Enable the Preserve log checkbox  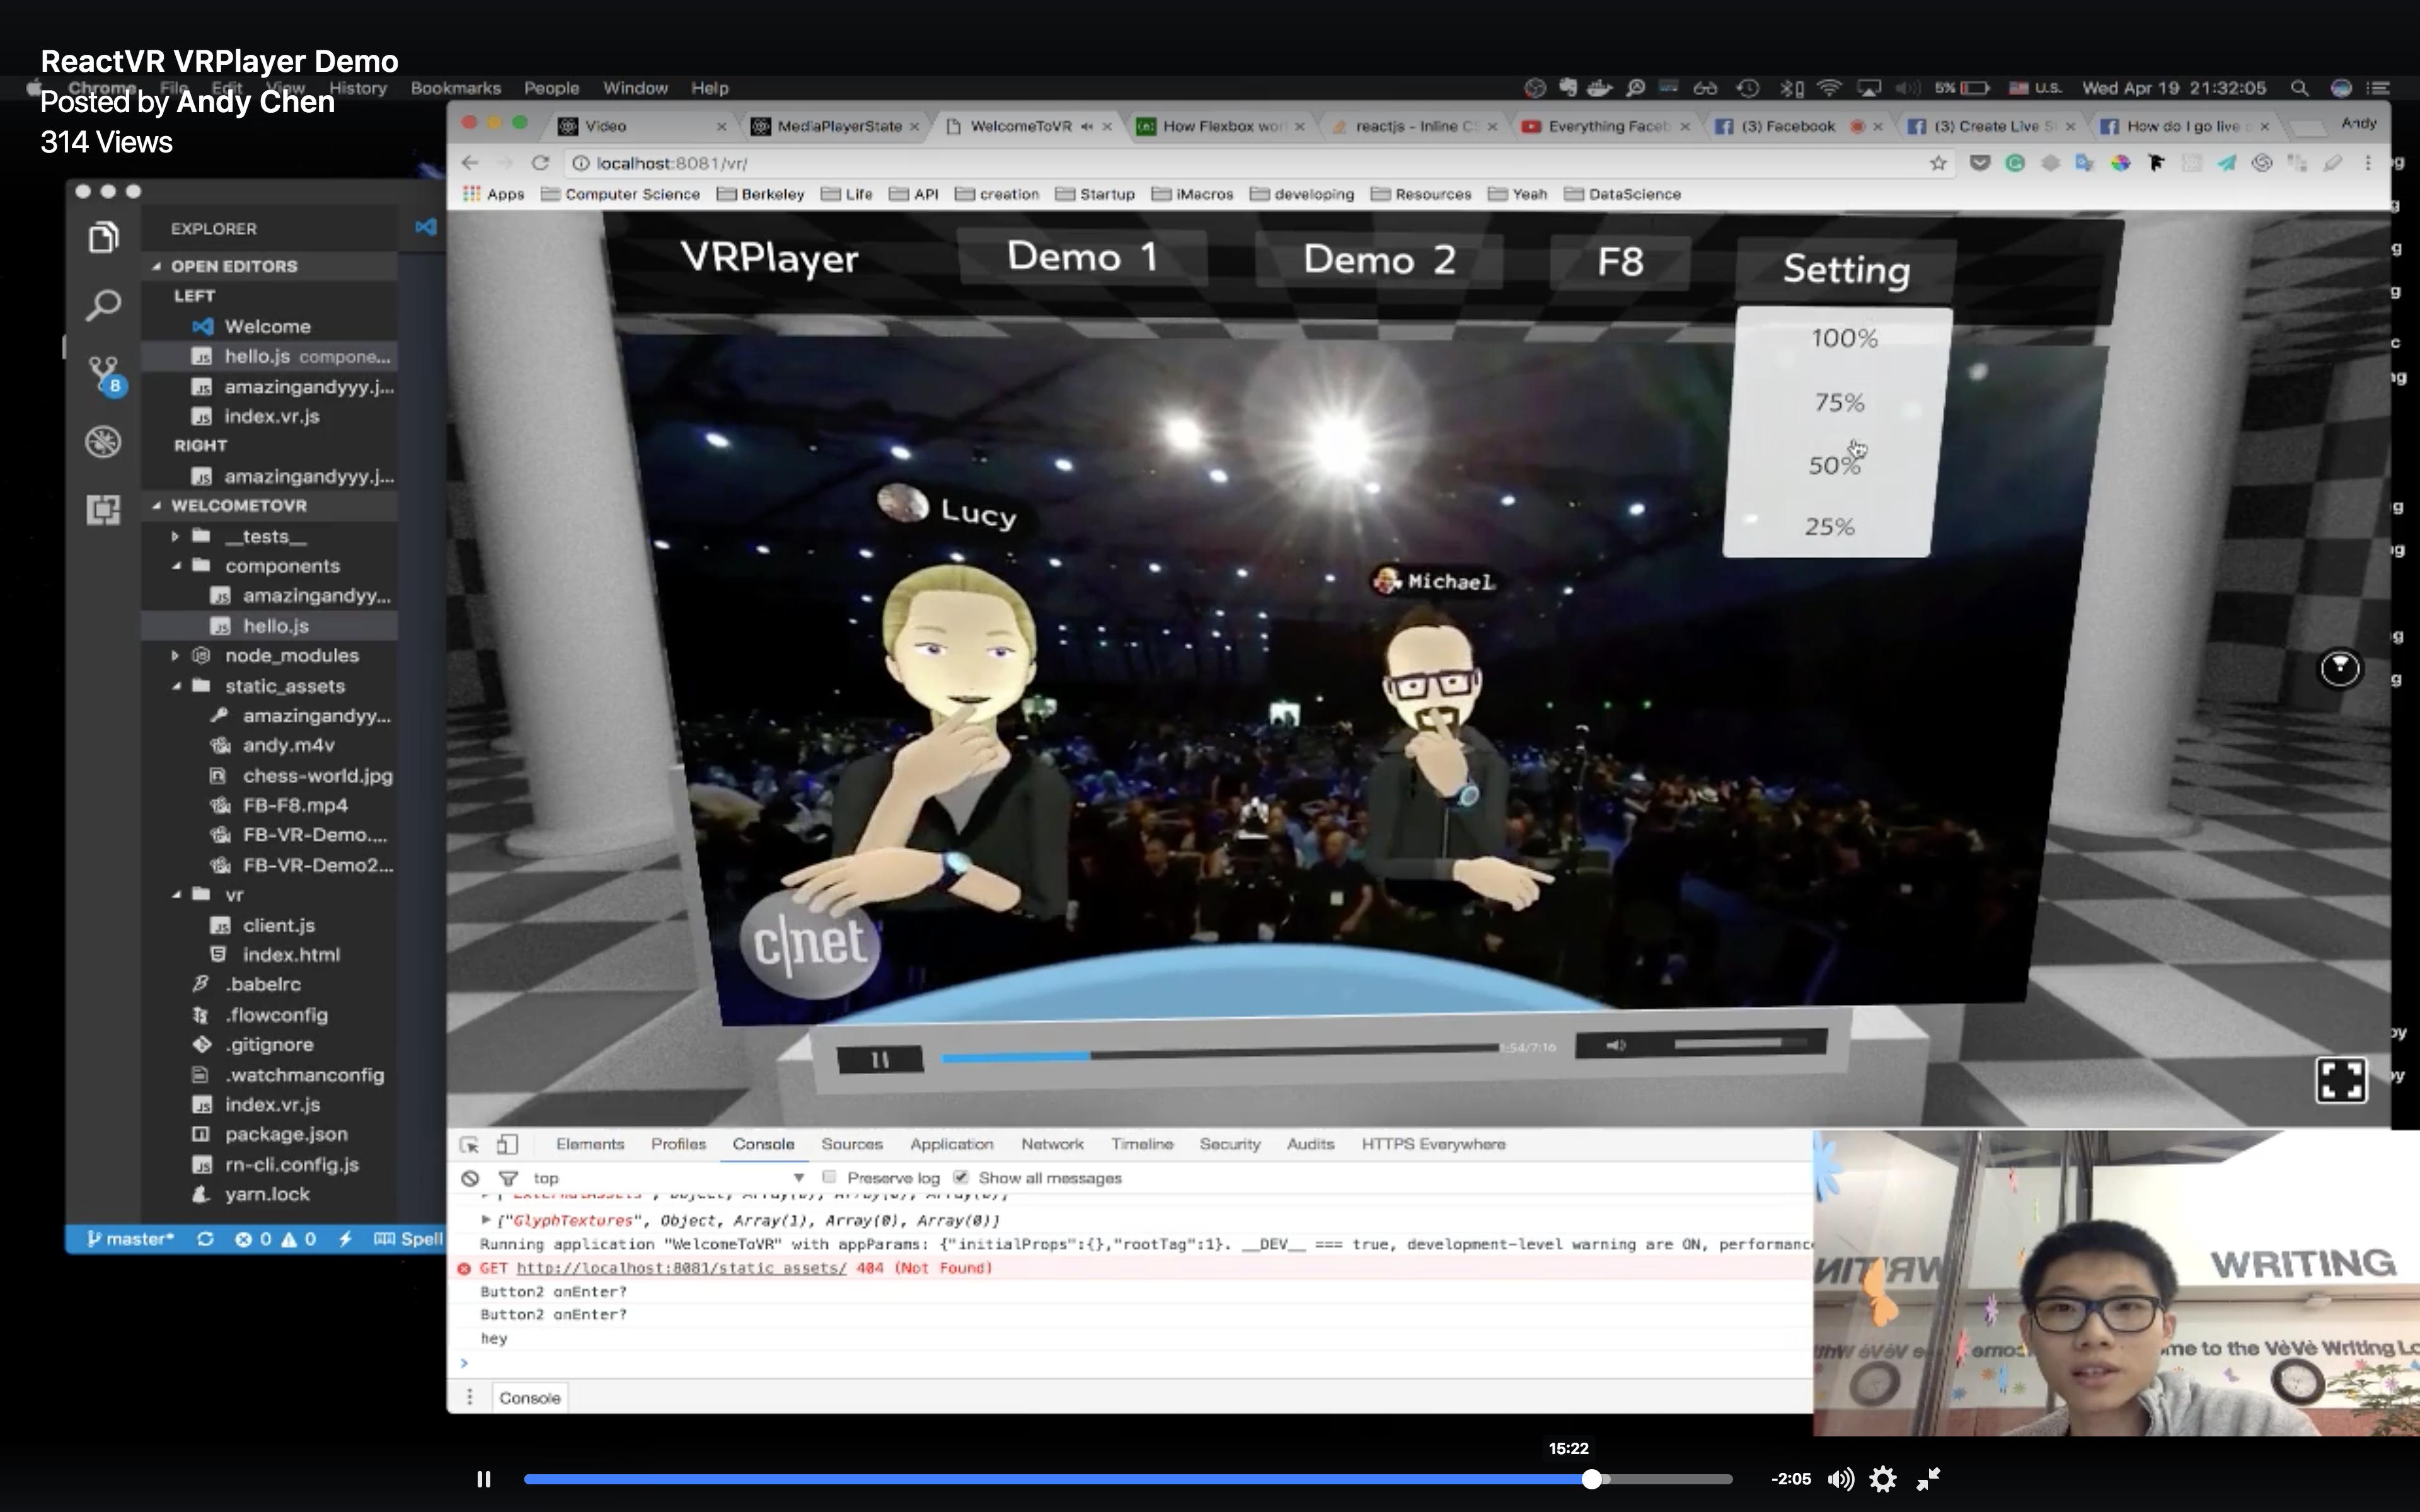click(x=829, y=1177)
